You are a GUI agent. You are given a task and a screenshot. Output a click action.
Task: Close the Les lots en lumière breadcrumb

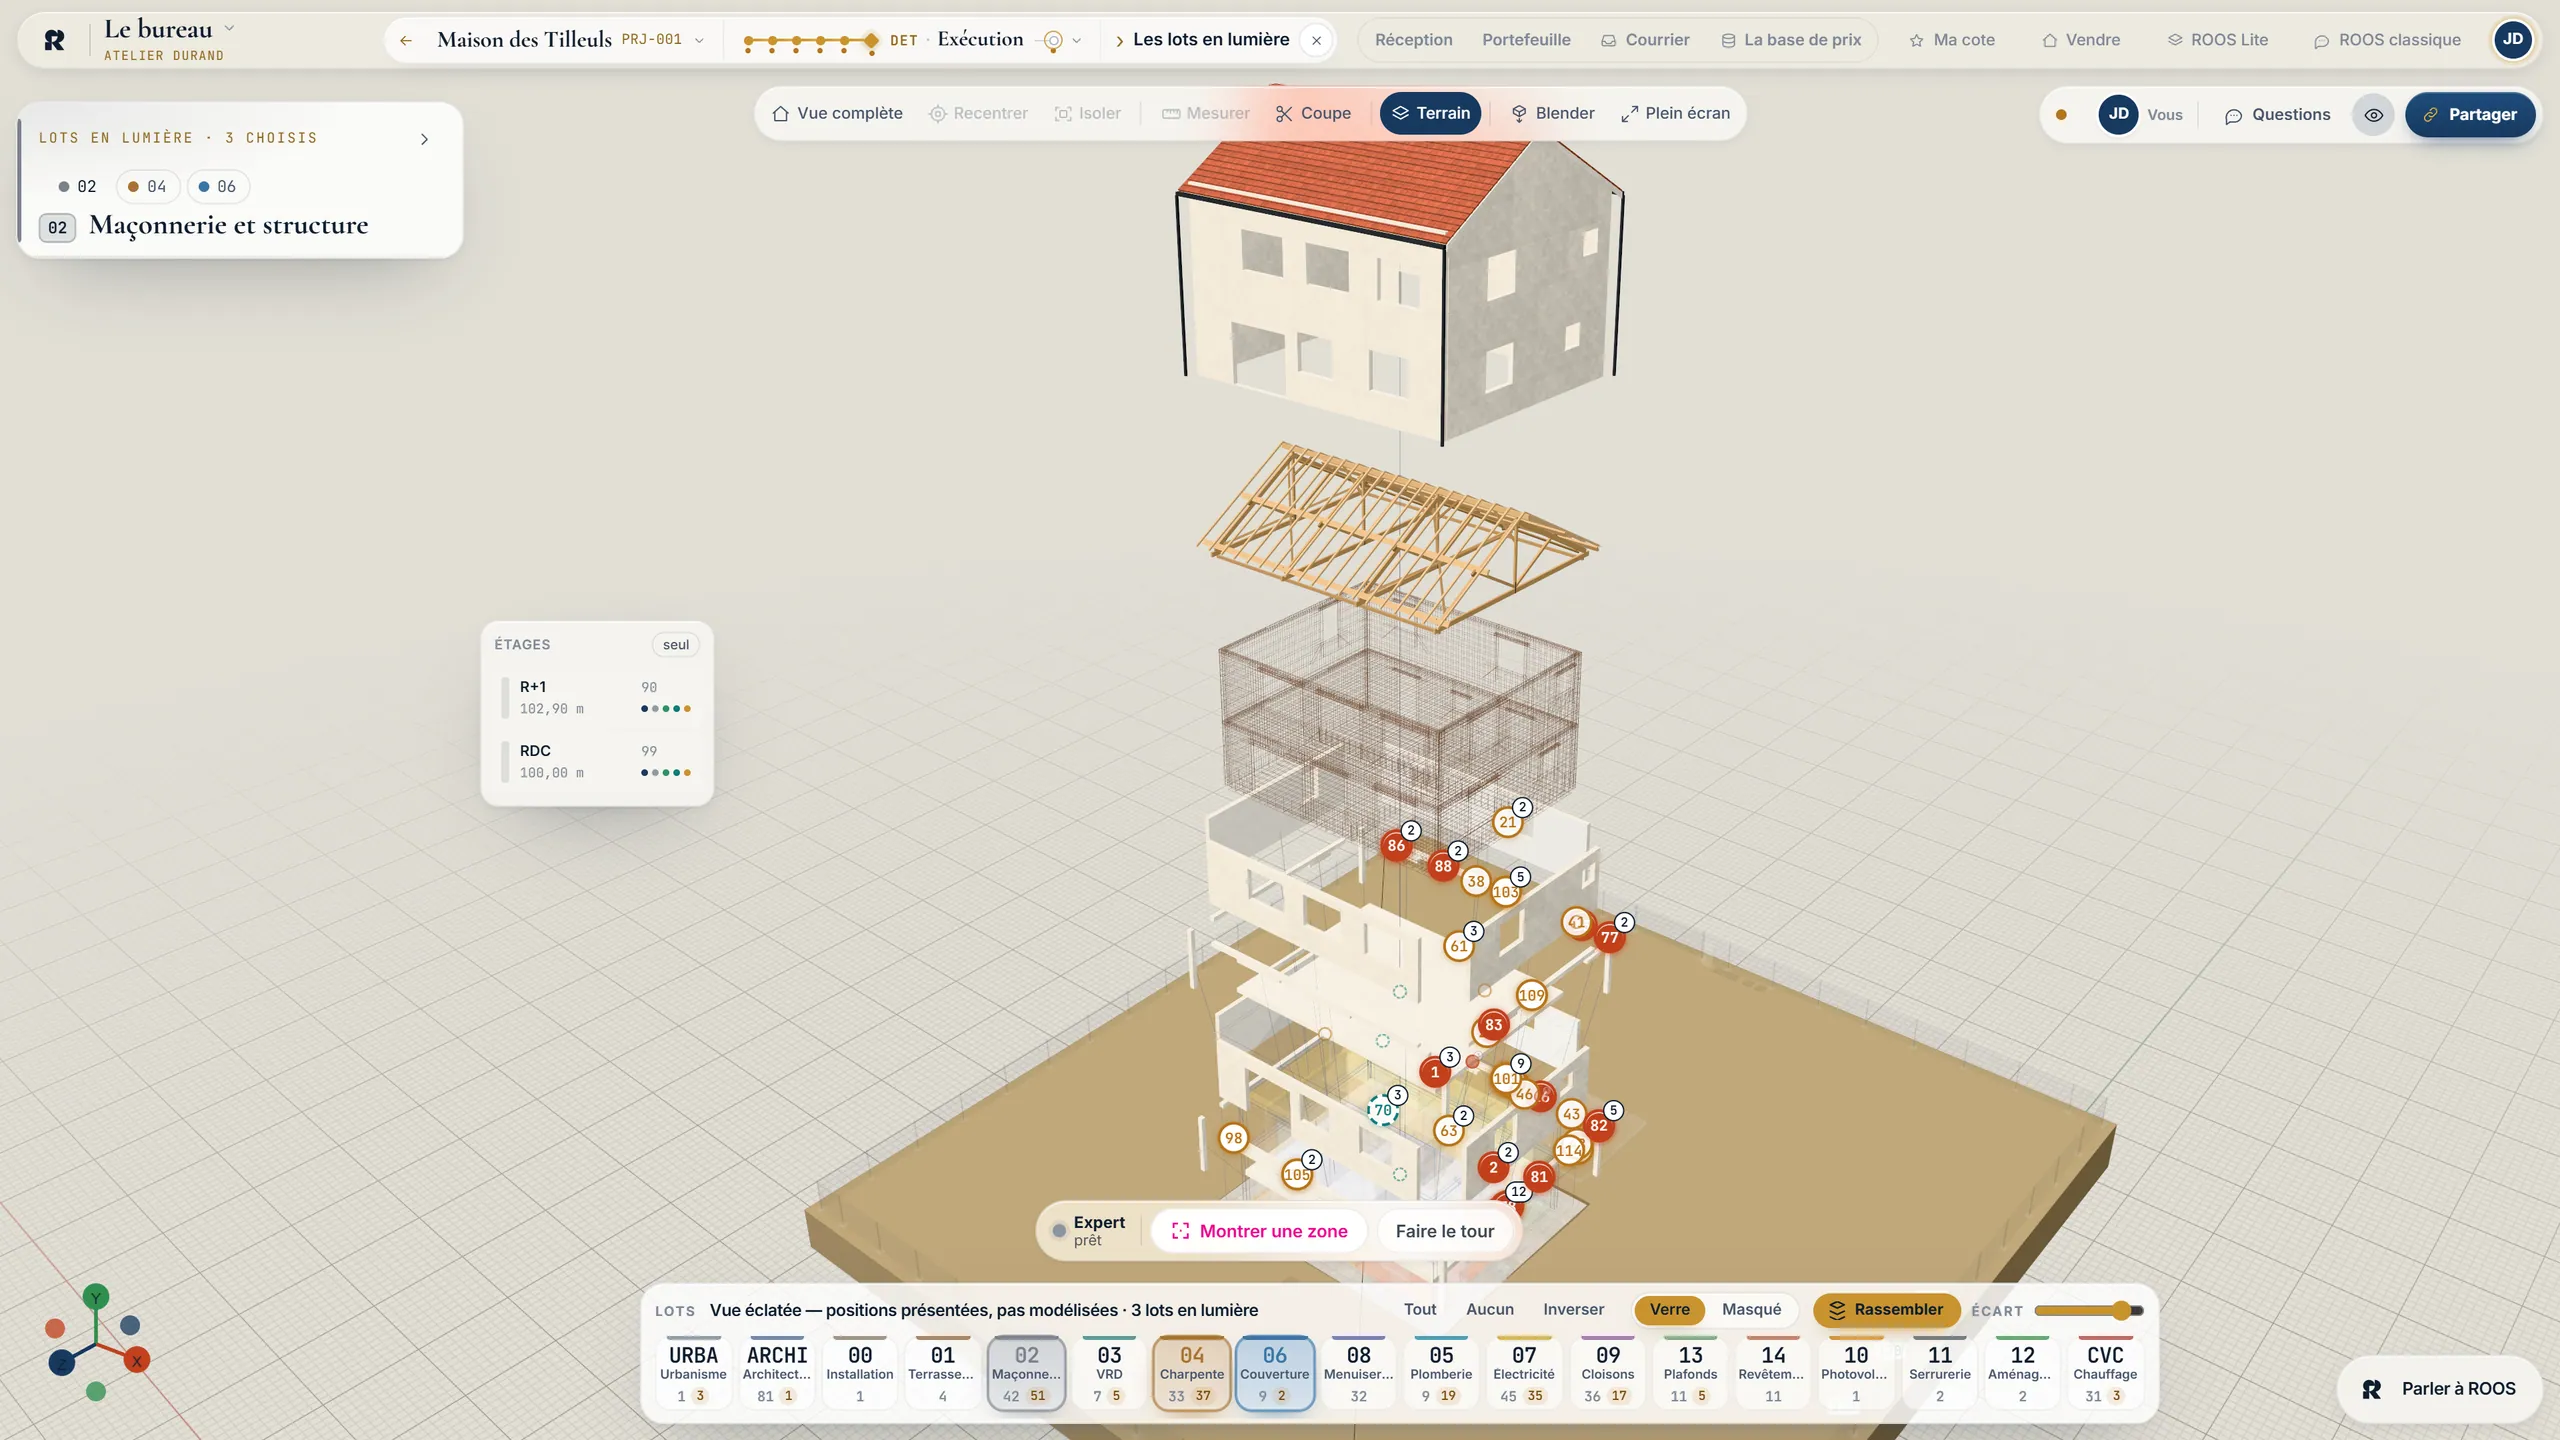[1316, 41]
